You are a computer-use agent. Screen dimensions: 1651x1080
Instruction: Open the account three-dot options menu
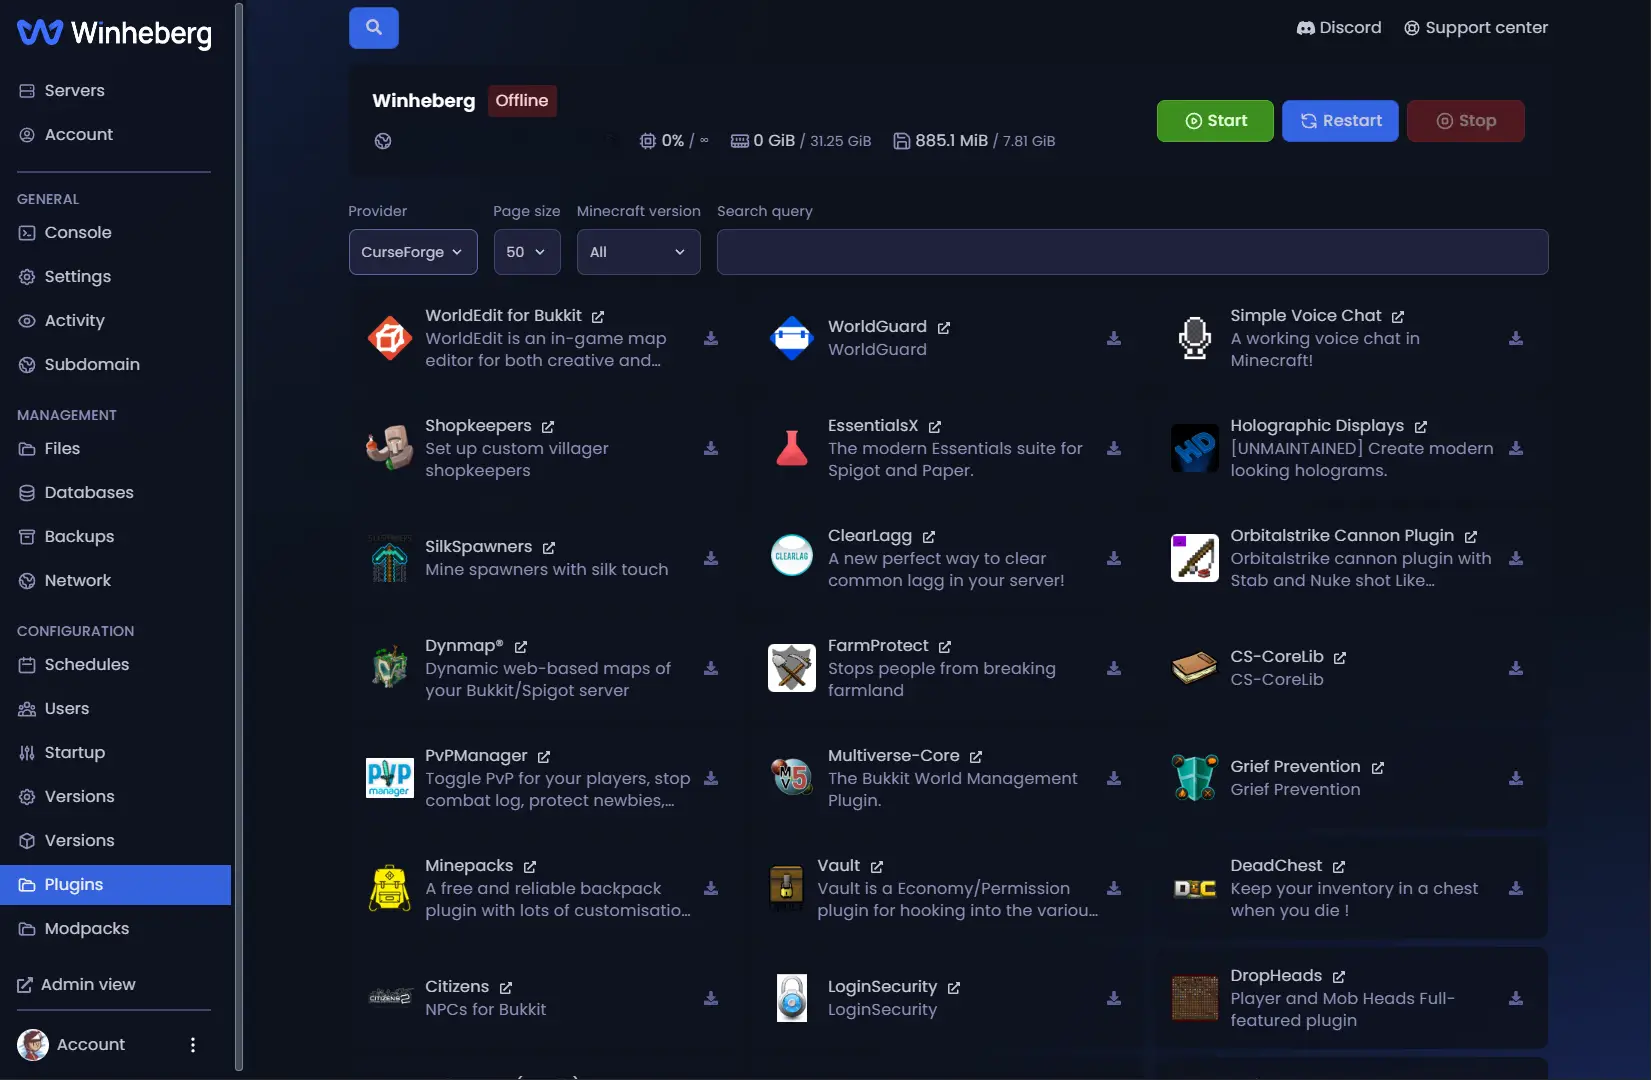coord(193,1044)
